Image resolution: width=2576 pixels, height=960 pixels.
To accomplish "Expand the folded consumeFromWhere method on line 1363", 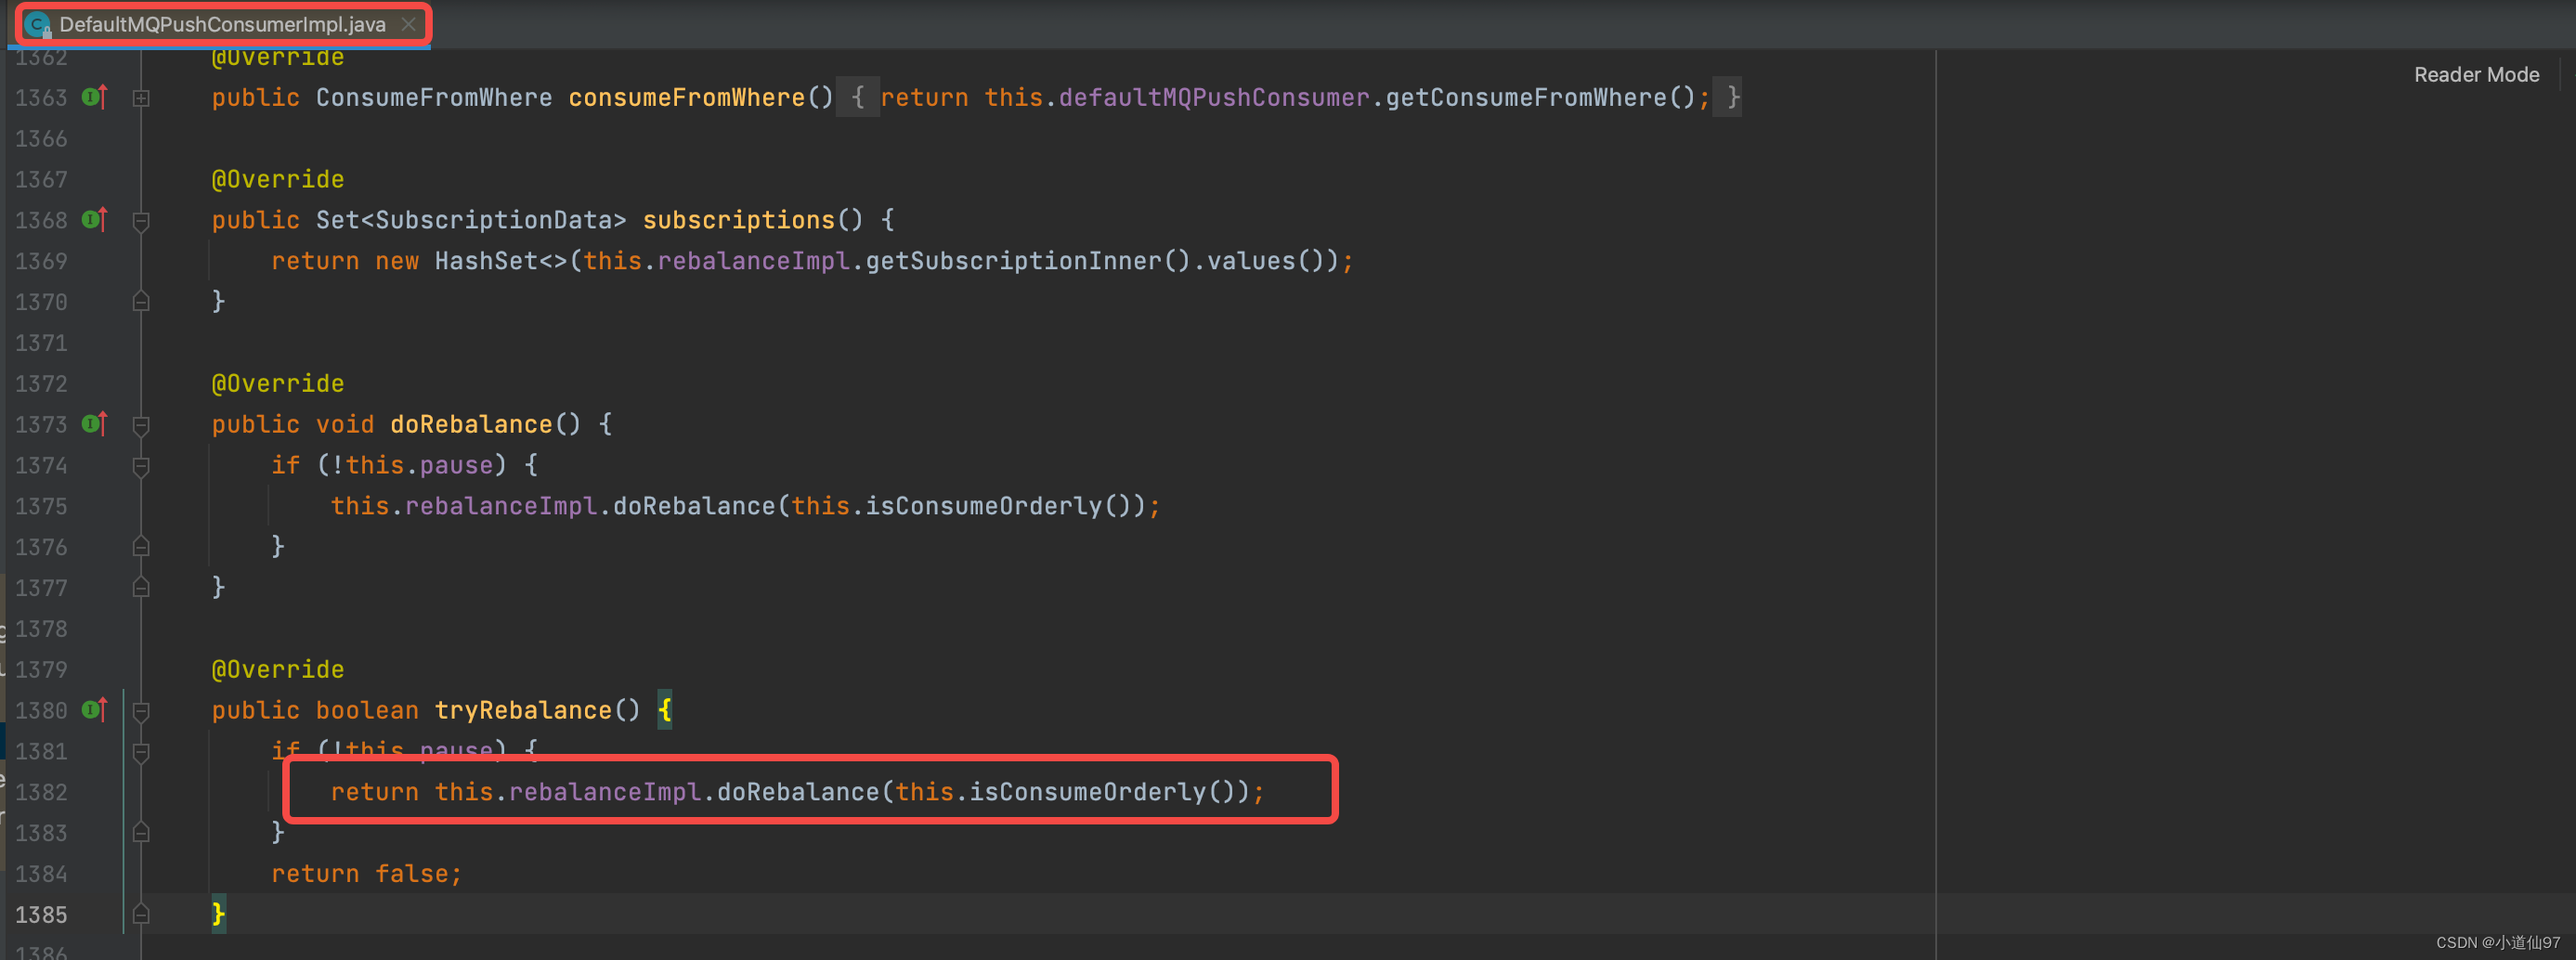I will pyautogui.click(x=141, y=98).
